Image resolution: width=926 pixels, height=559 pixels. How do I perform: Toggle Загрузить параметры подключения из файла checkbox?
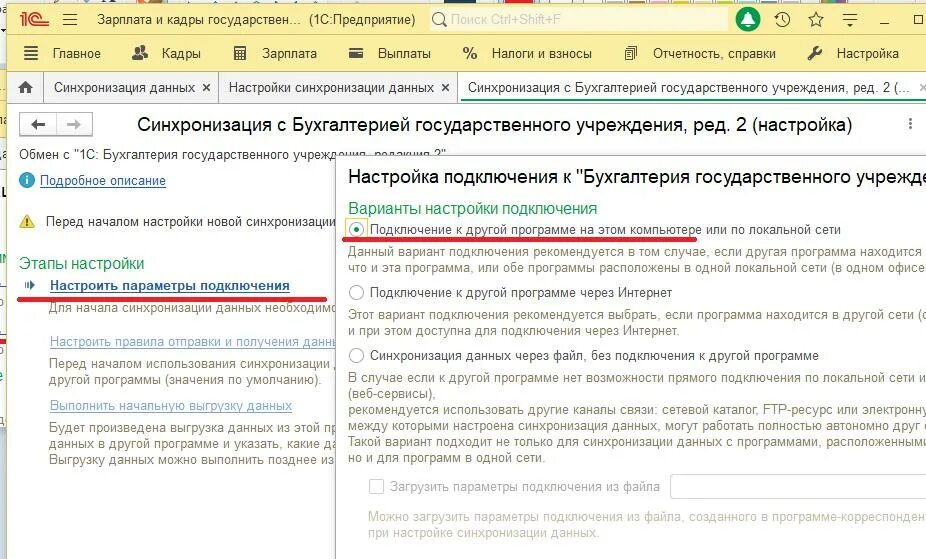coord(376,486)
